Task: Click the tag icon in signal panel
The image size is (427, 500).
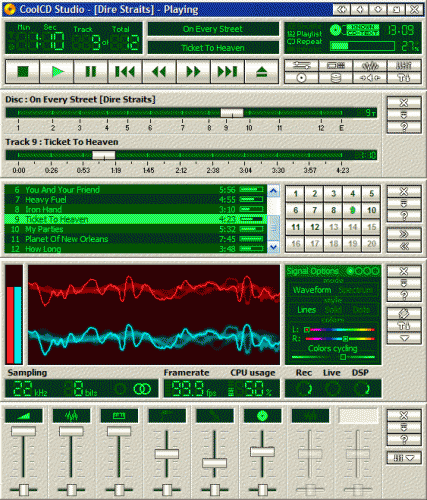Action: point(404,314)
